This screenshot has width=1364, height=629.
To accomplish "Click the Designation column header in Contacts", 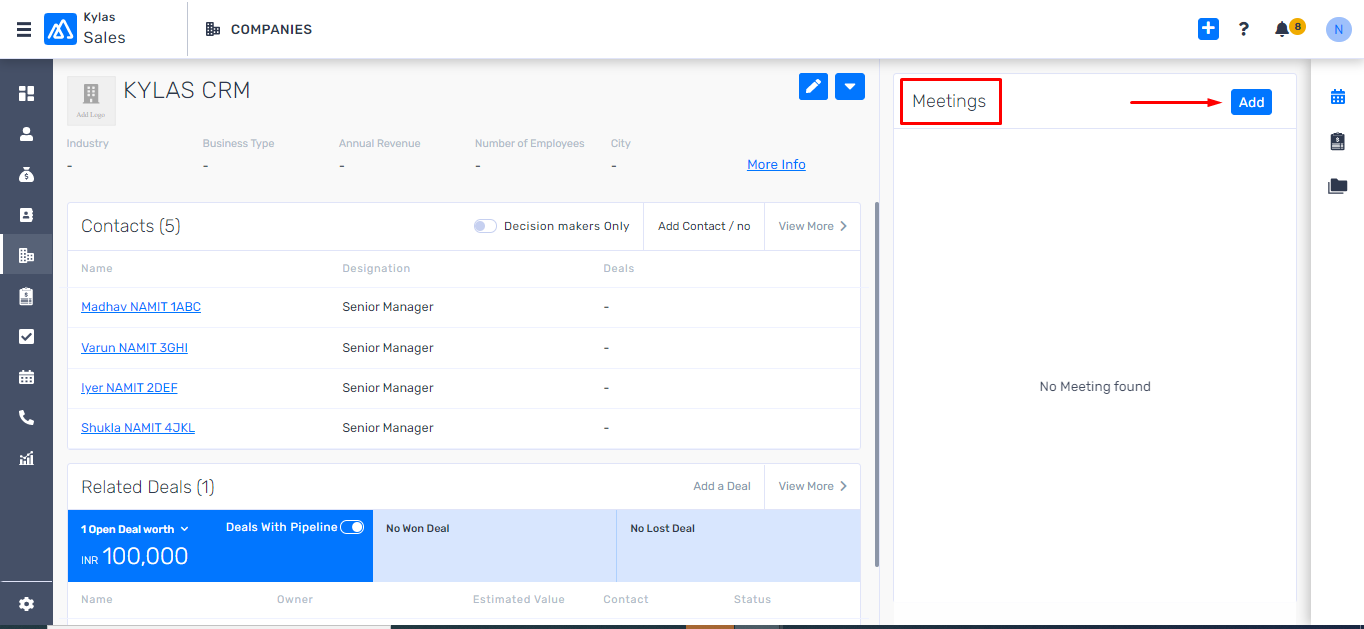I will click(x=376, y=269).
